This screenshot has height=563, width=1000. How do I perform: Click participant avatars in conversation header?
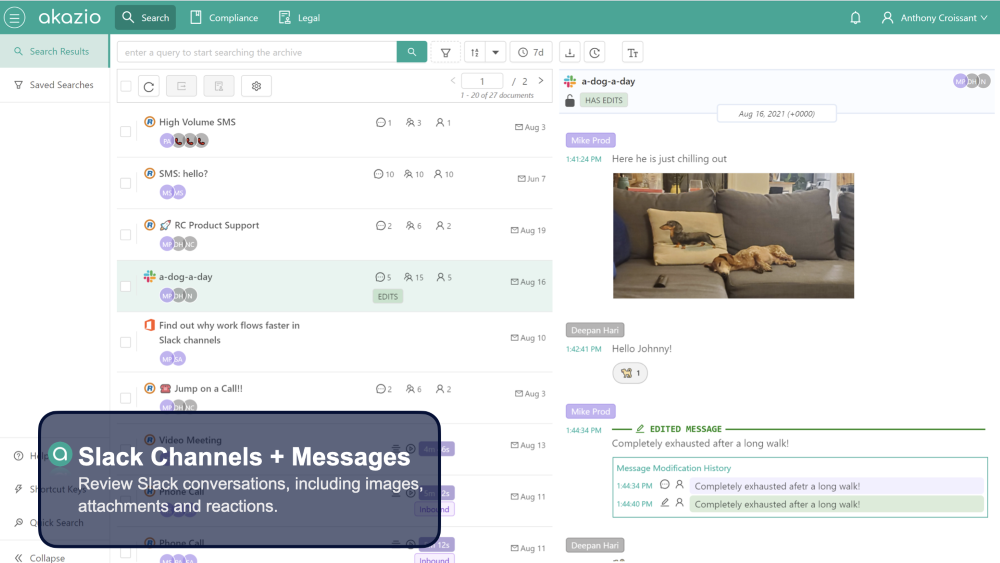(x=972, y=81)
